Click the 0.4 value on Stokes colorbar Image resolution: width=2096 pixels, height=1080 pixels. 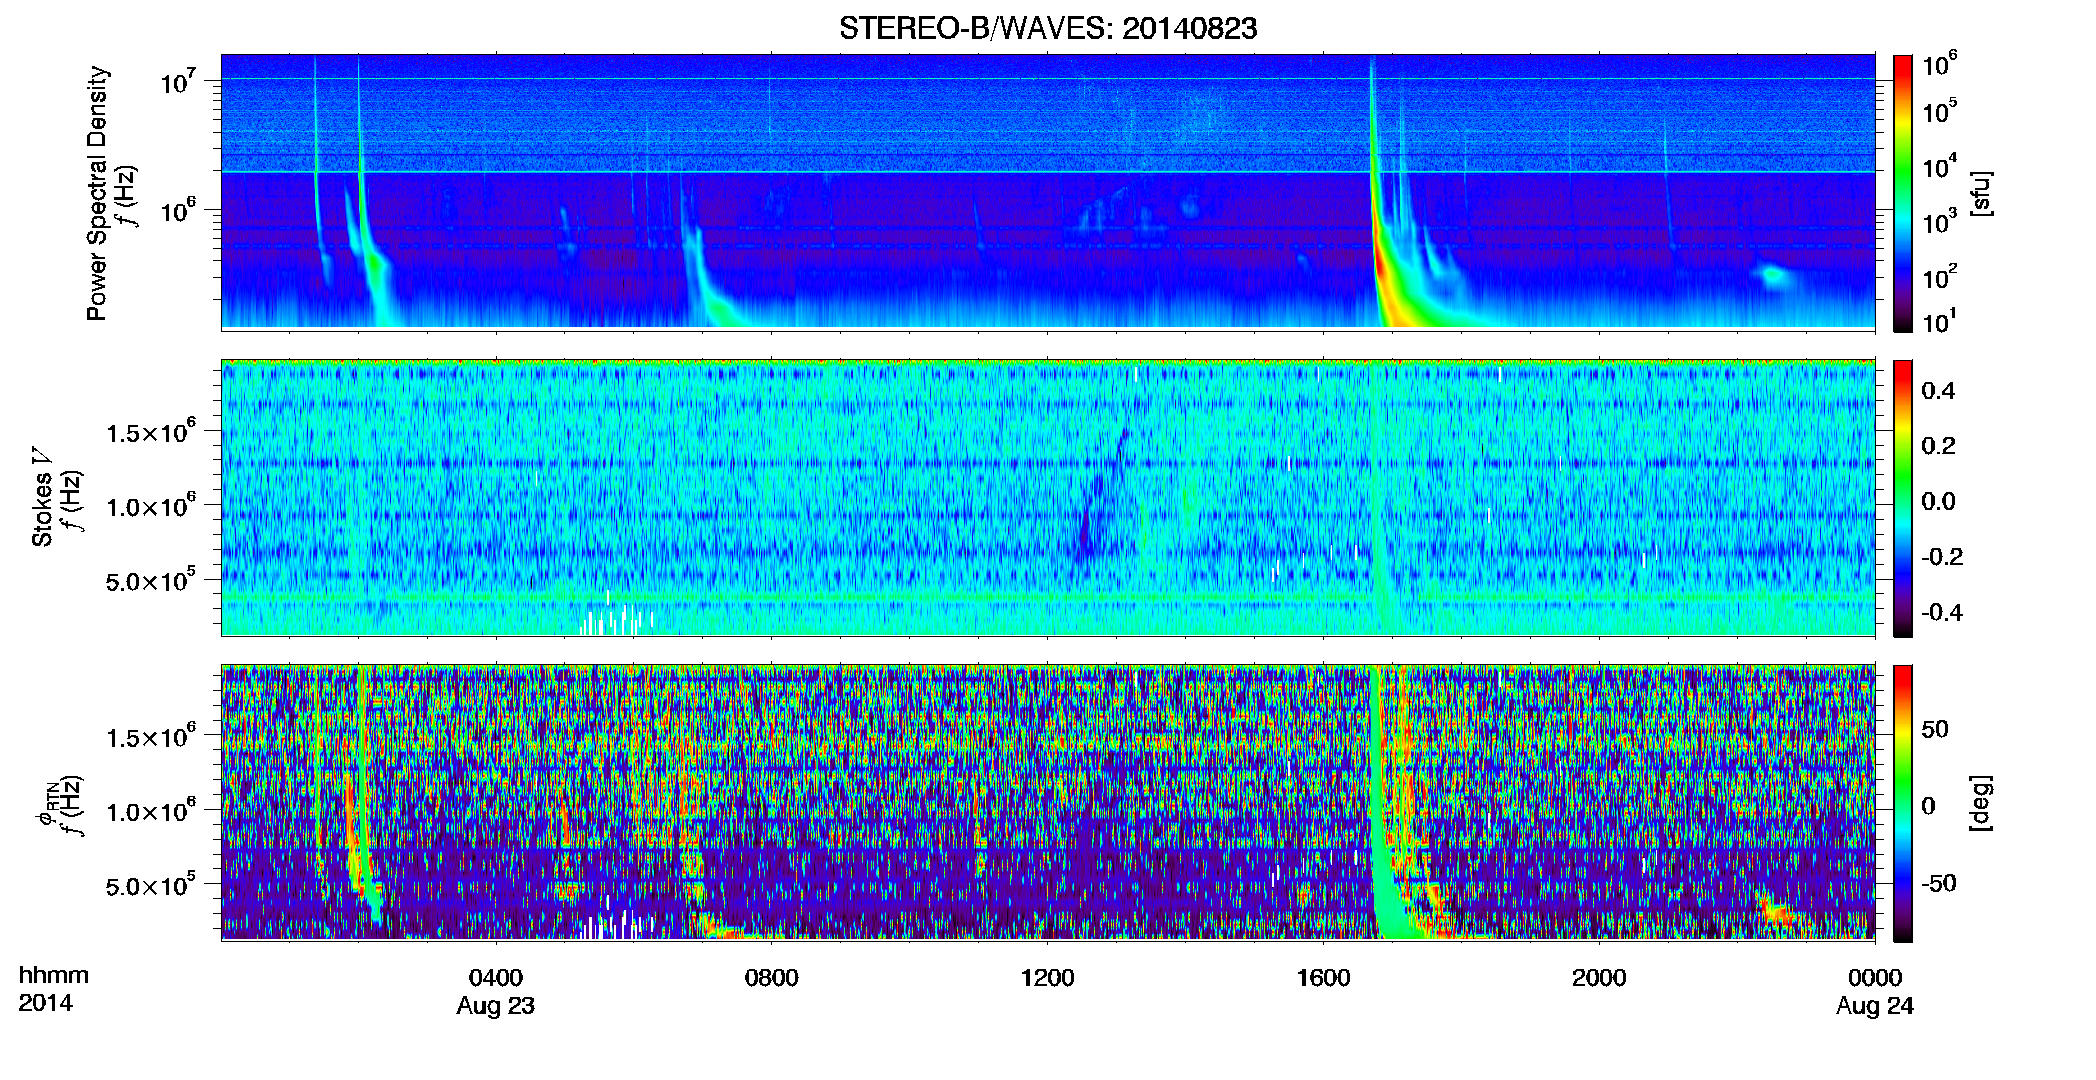[1938, 391]
